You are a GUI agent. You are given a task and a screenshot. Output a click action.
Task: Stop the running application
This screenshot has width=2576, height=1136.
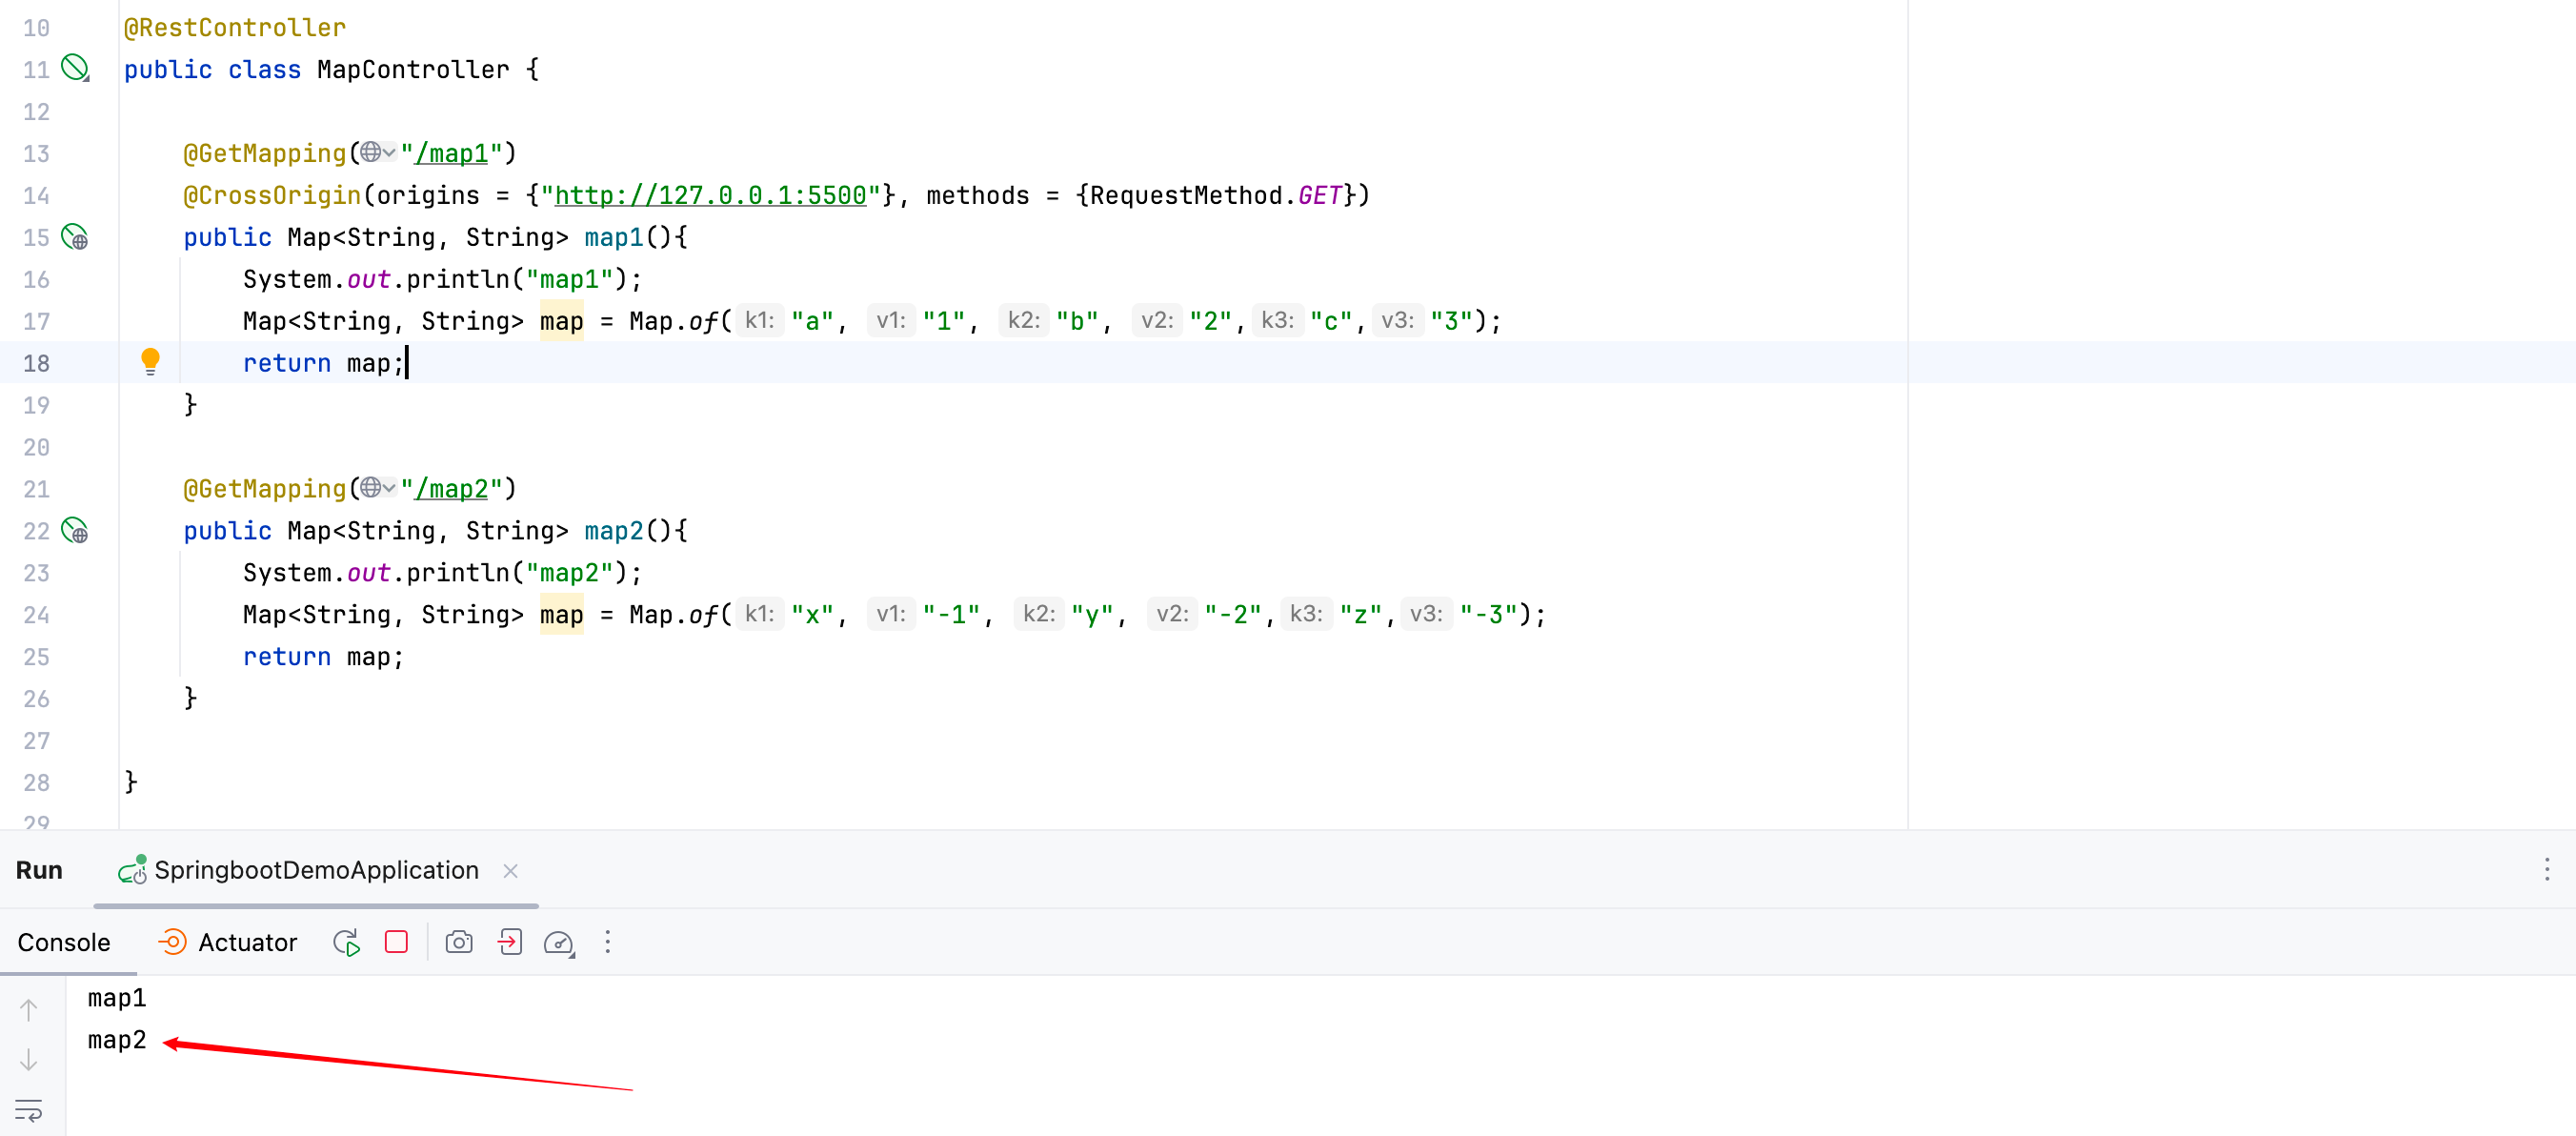pos(396,942)
